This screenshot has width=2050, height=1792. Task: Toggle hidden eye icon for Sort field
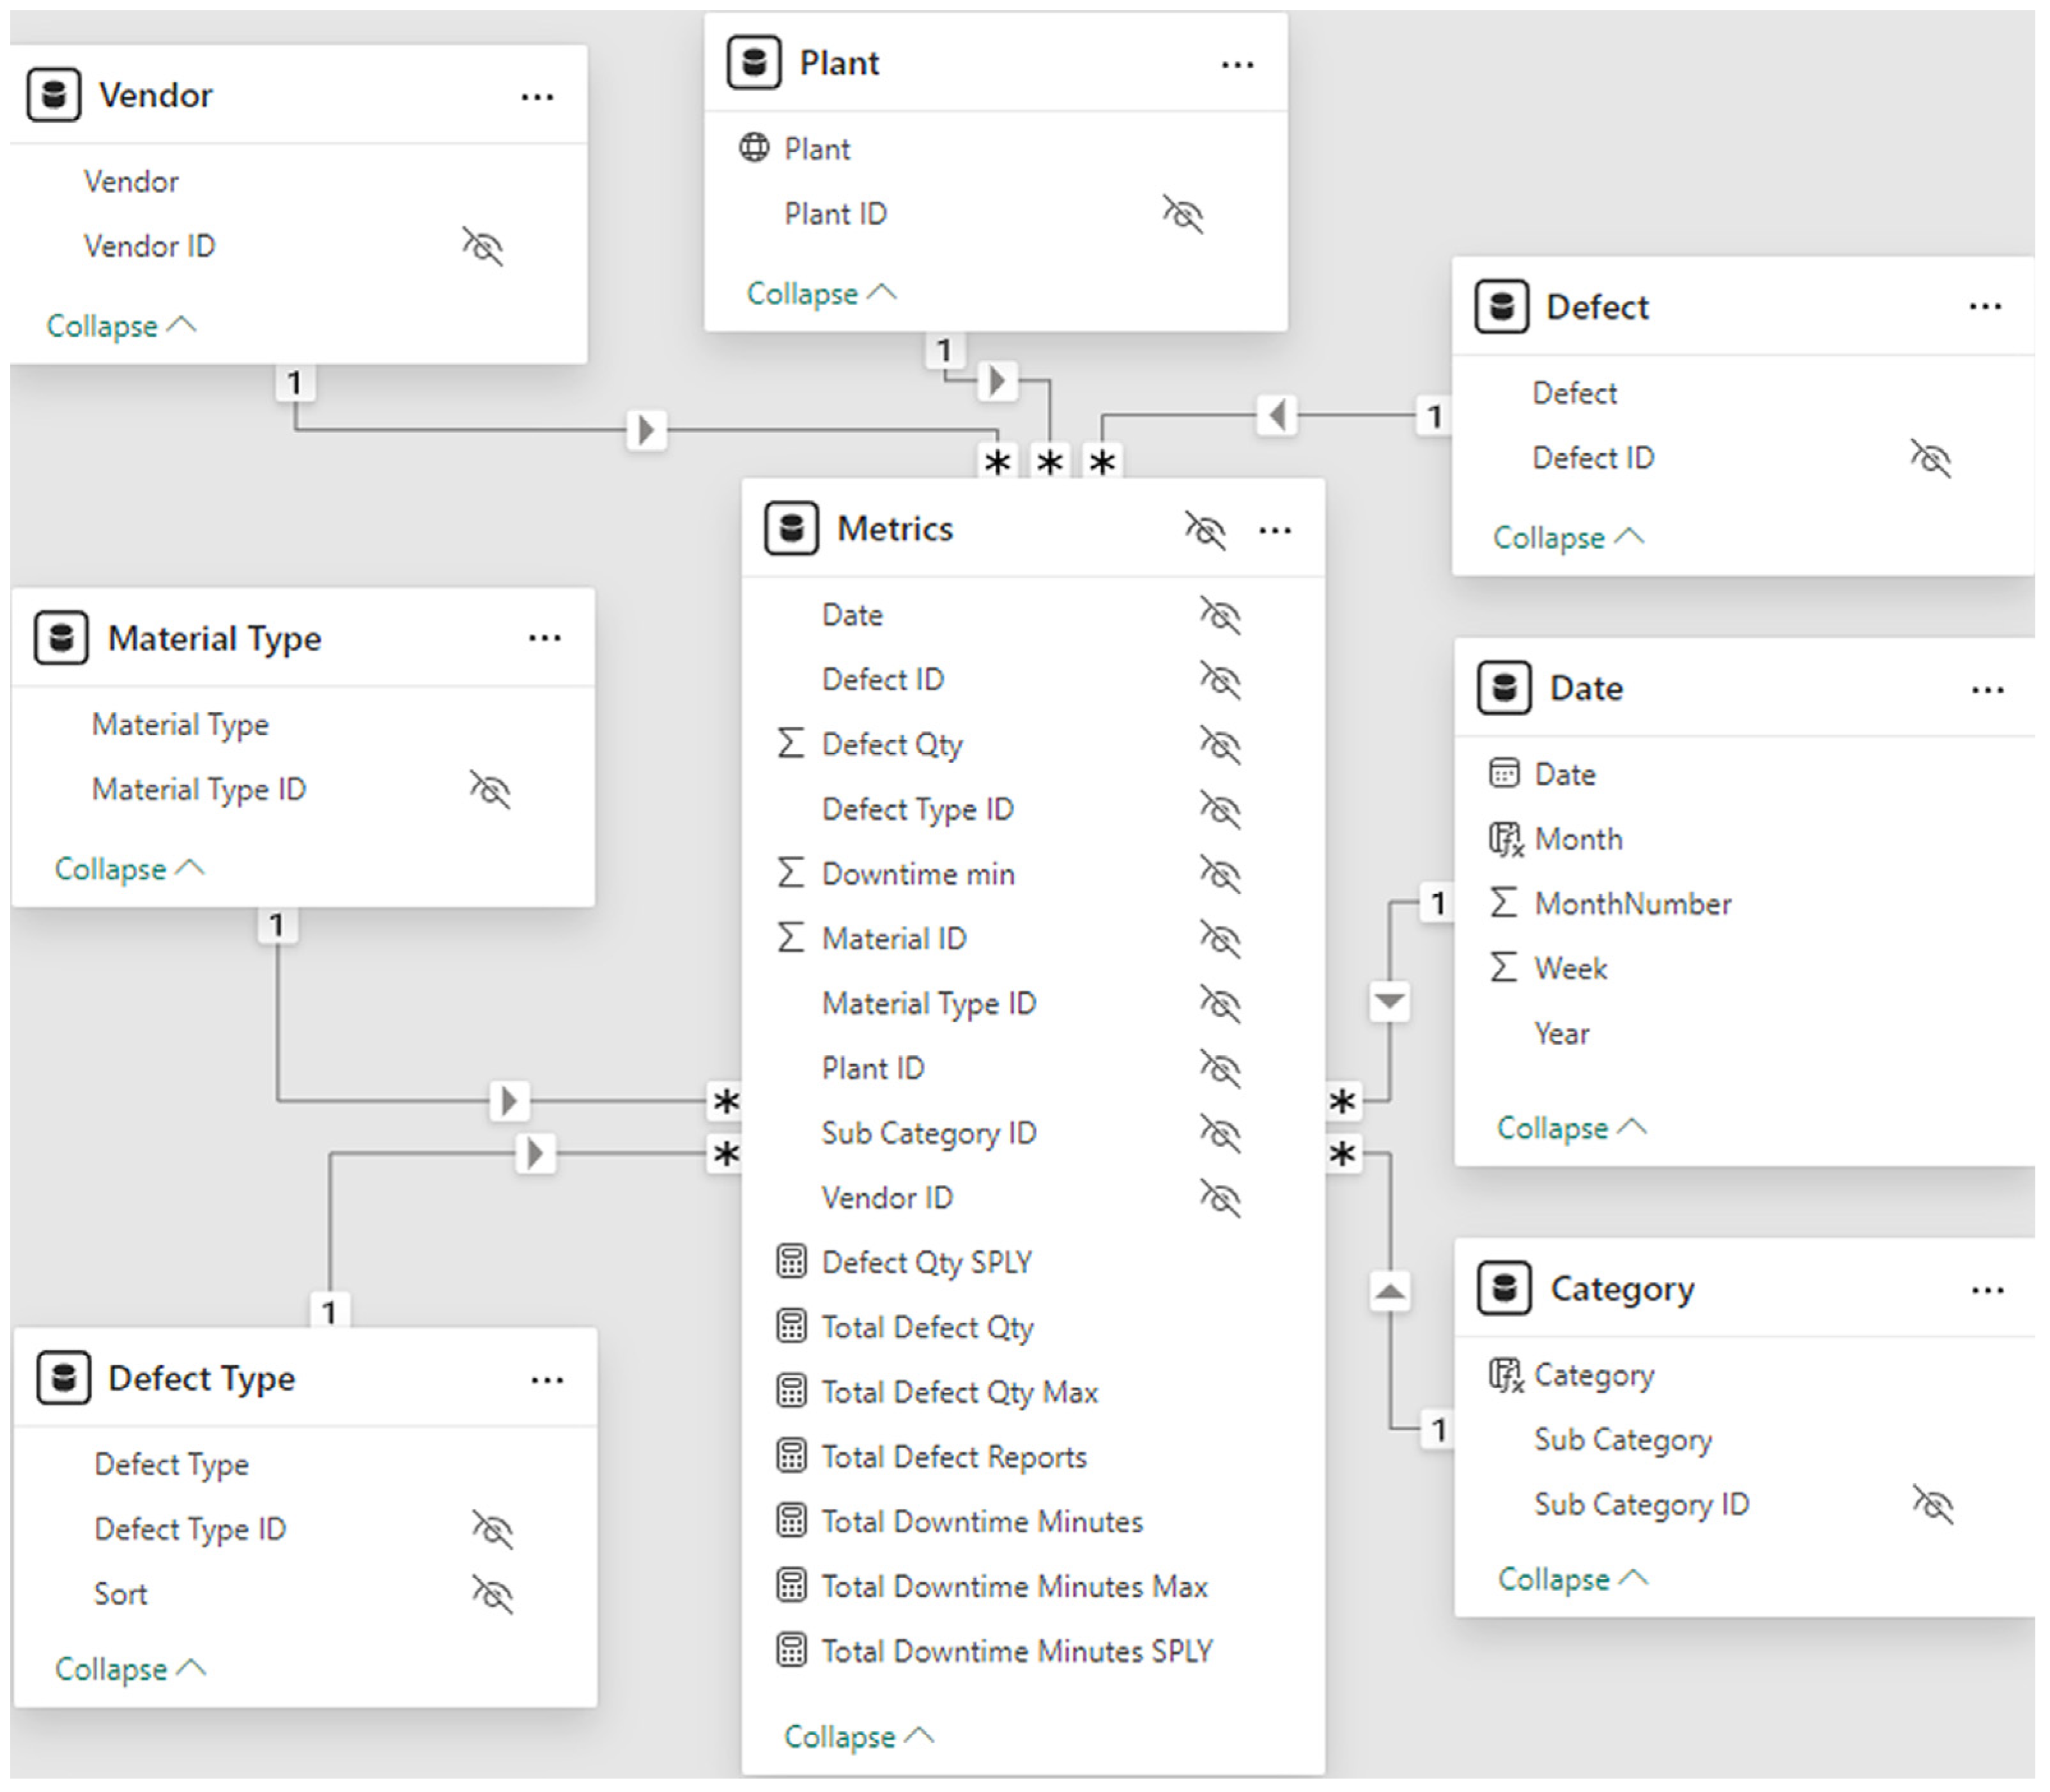point(492,1594)
